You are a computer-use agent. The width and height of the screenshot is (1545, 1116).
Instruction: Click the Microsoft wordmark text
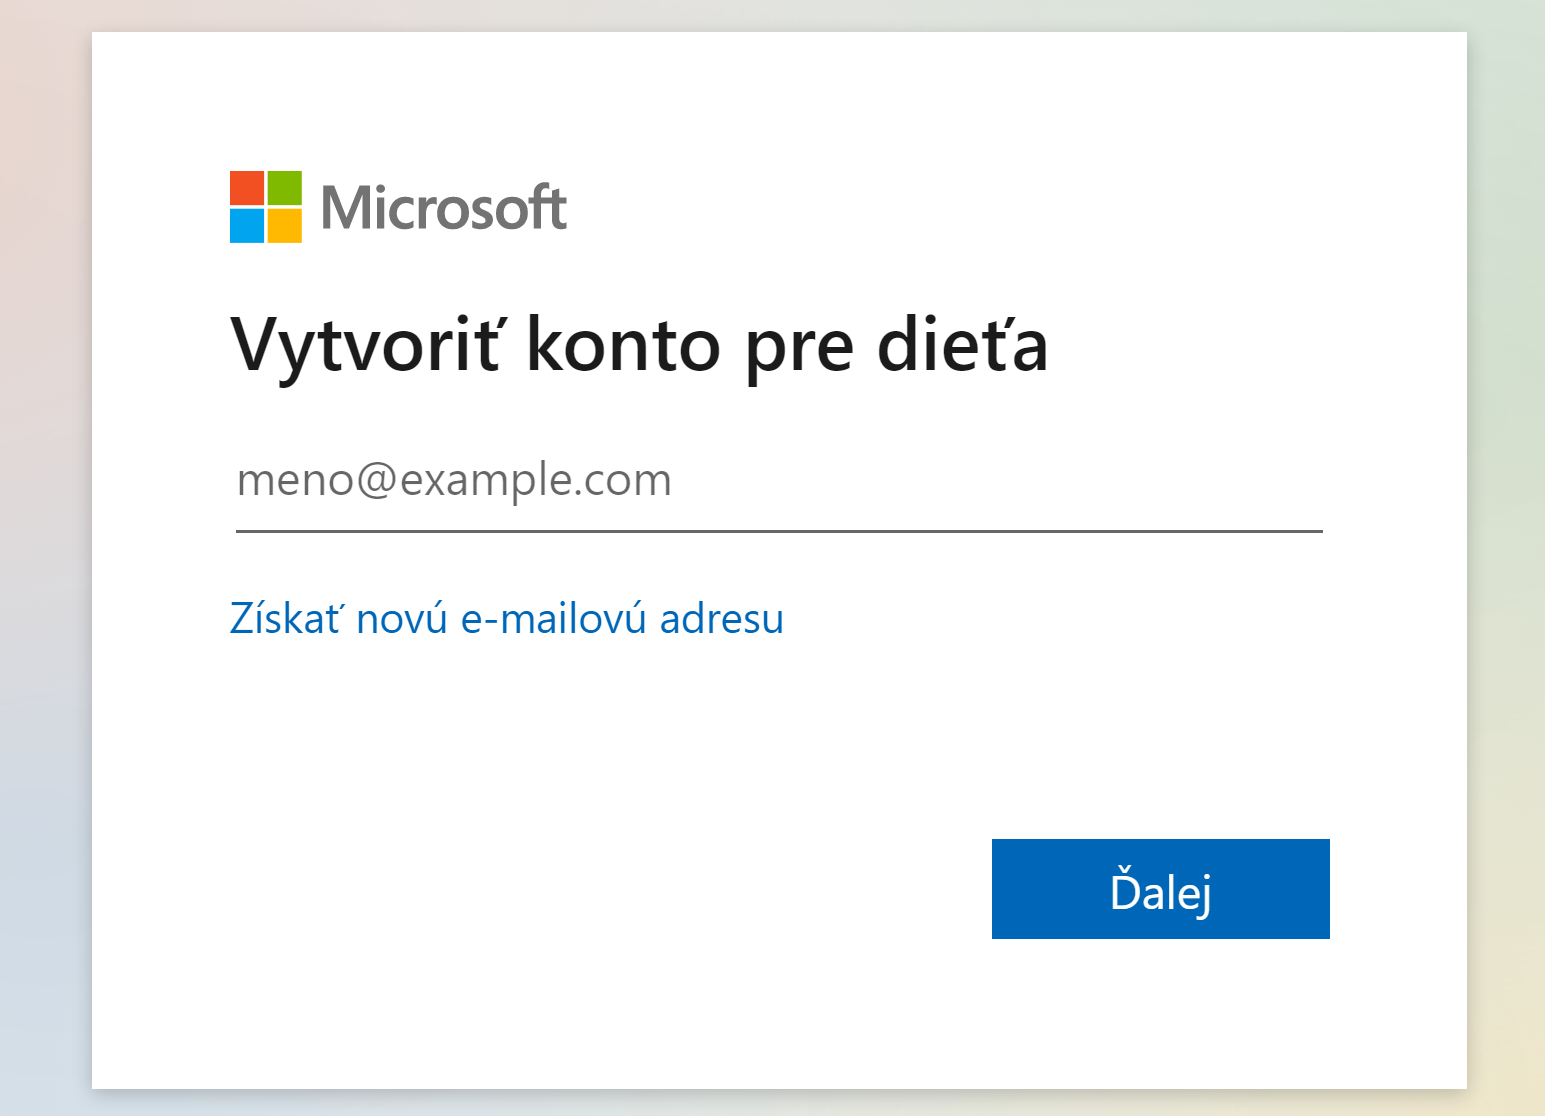coord(444,208)
